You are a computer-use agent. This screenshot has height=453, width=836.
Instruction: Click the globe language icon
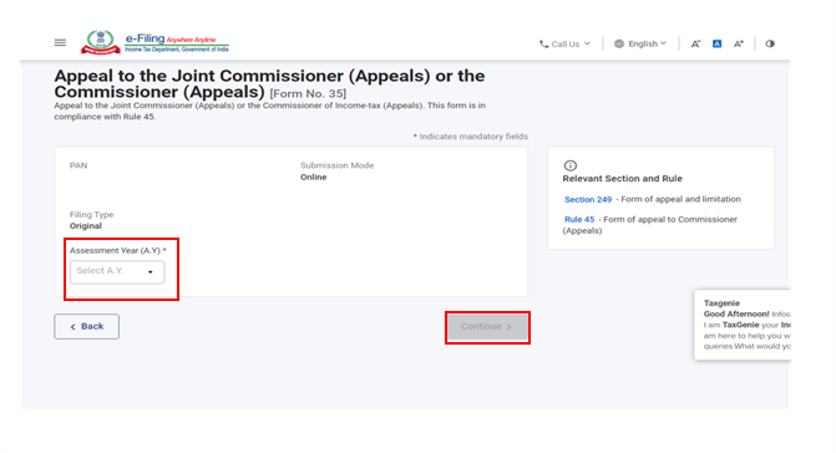point(619,44)
